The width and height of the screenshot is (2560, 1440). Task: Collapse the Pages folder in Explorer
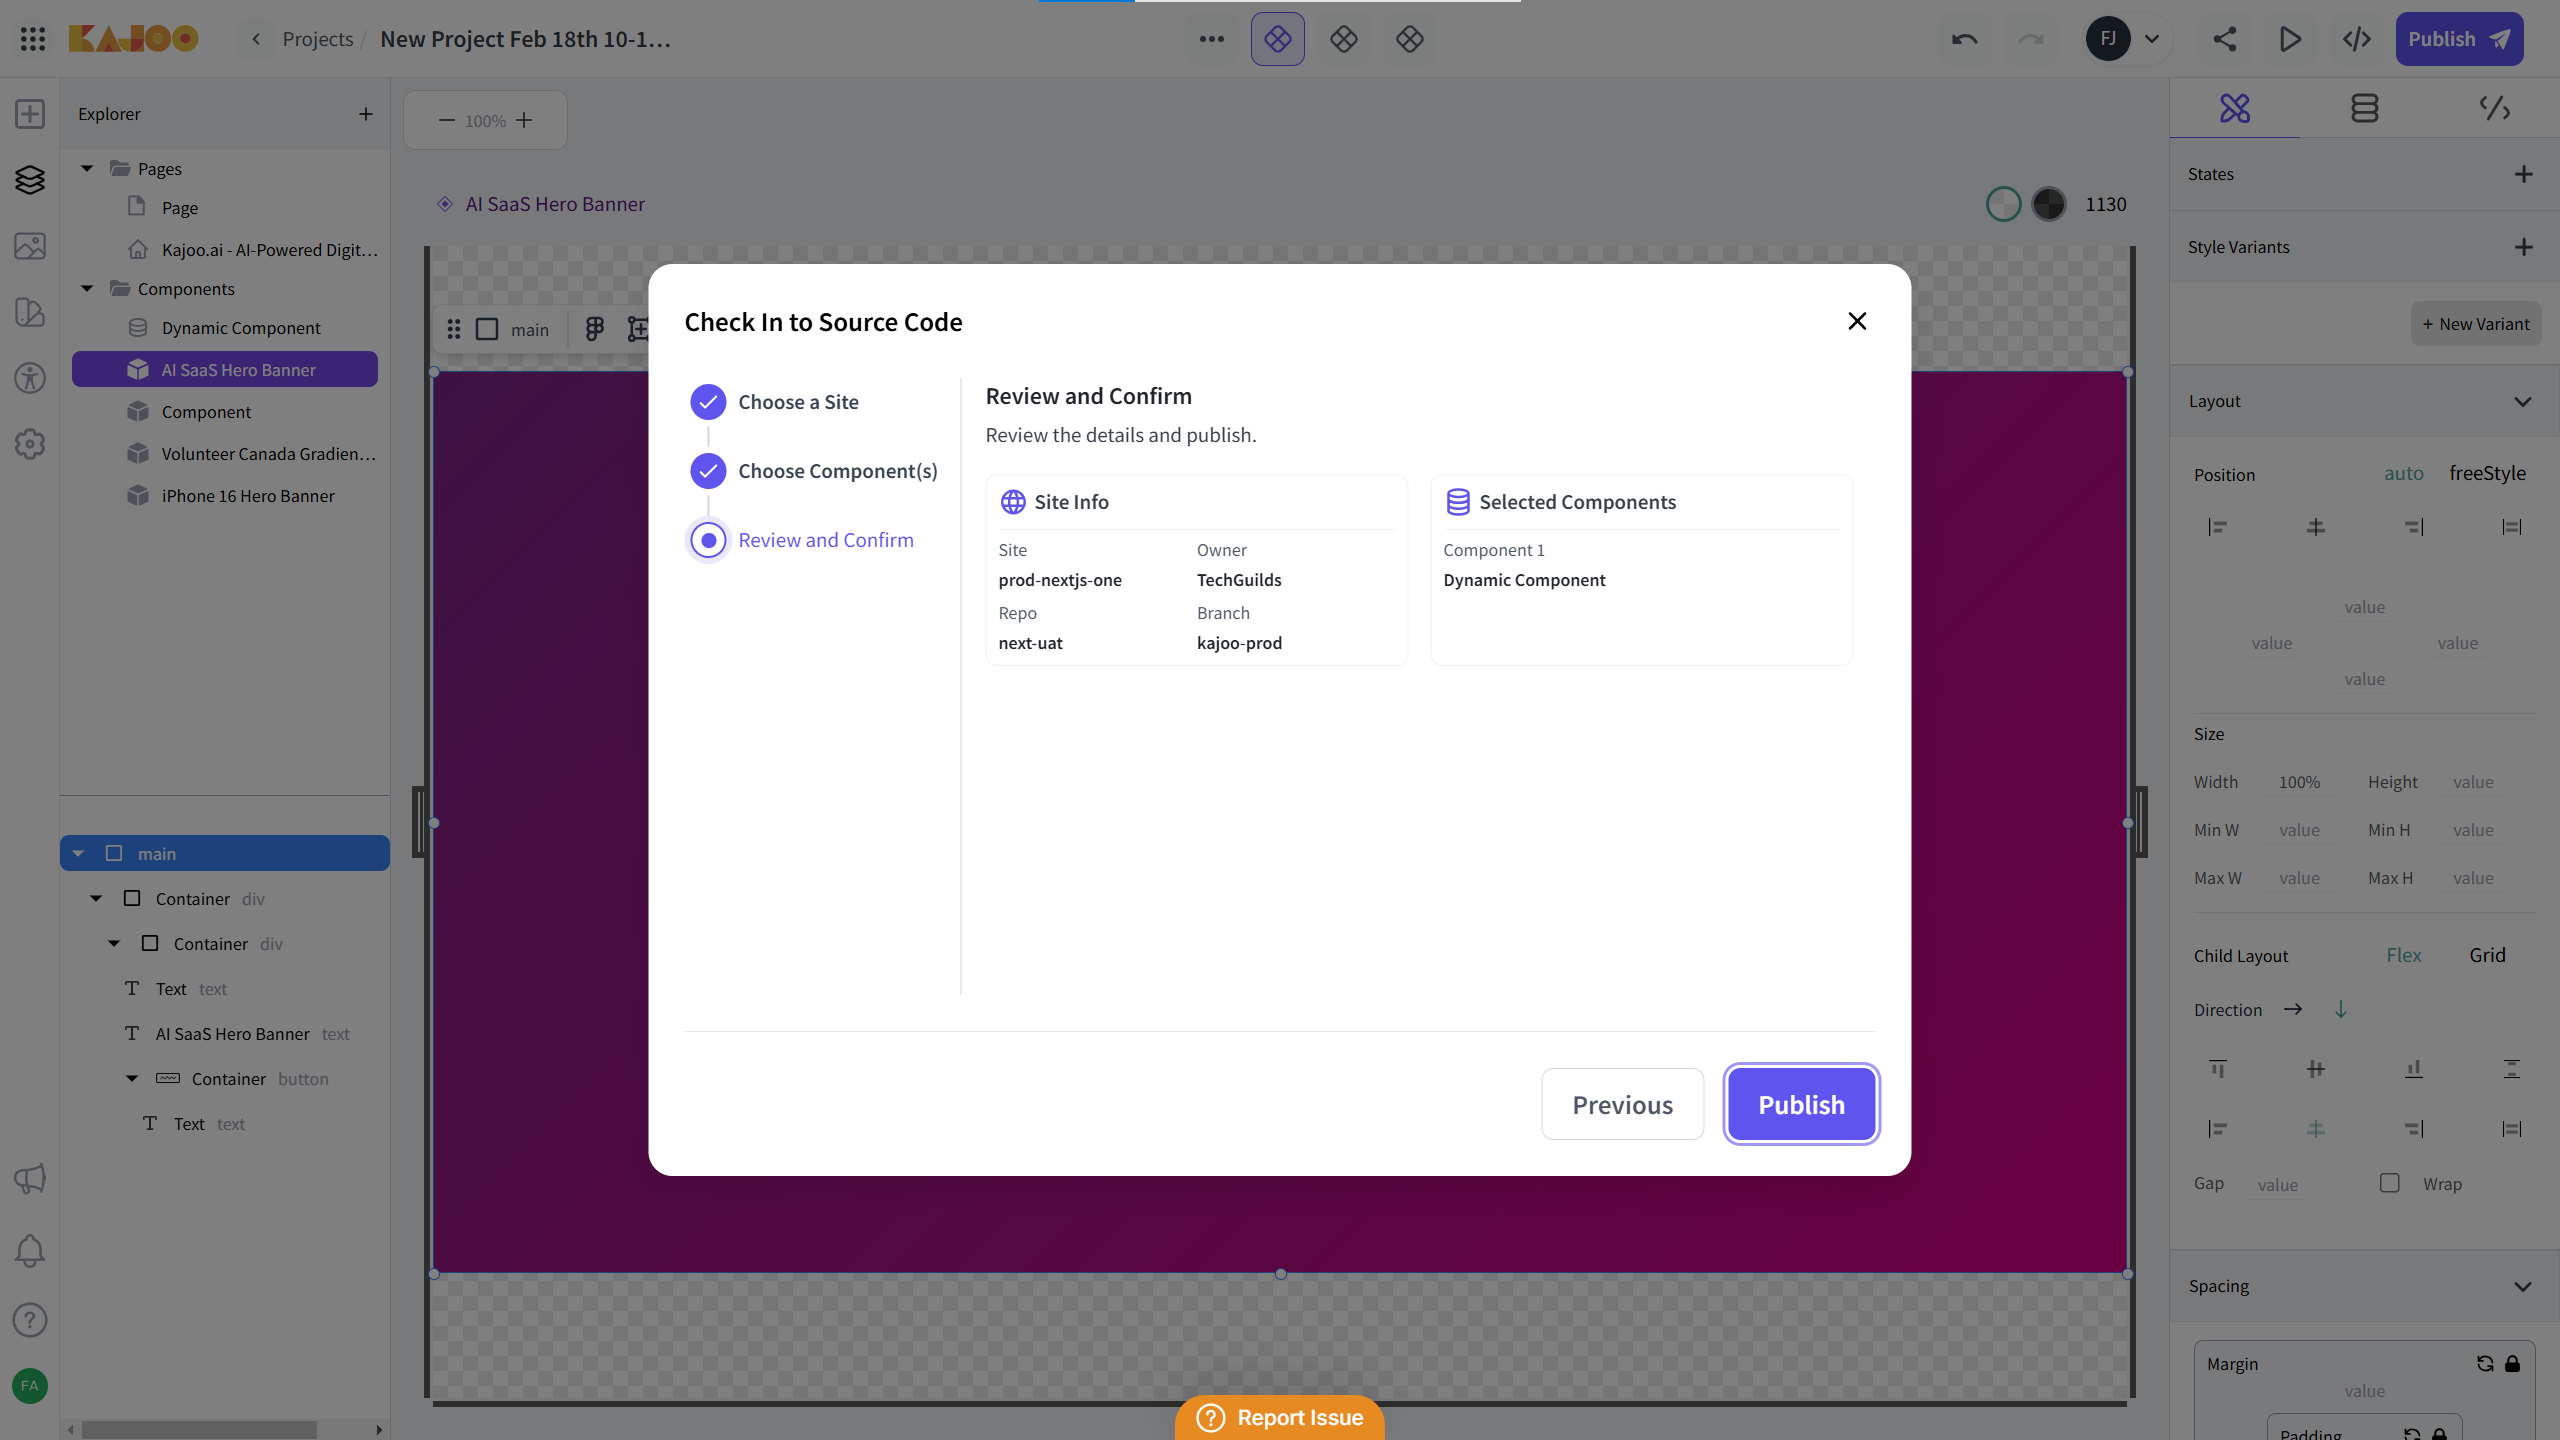pos(87,168)
